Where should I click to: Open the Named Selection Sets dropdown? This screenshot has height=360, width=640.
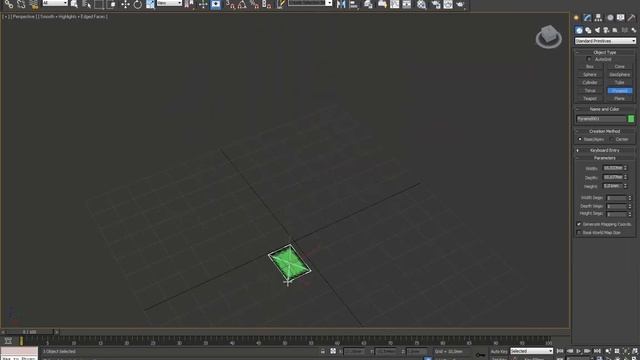pyautogui.click(x=310, y=3)
